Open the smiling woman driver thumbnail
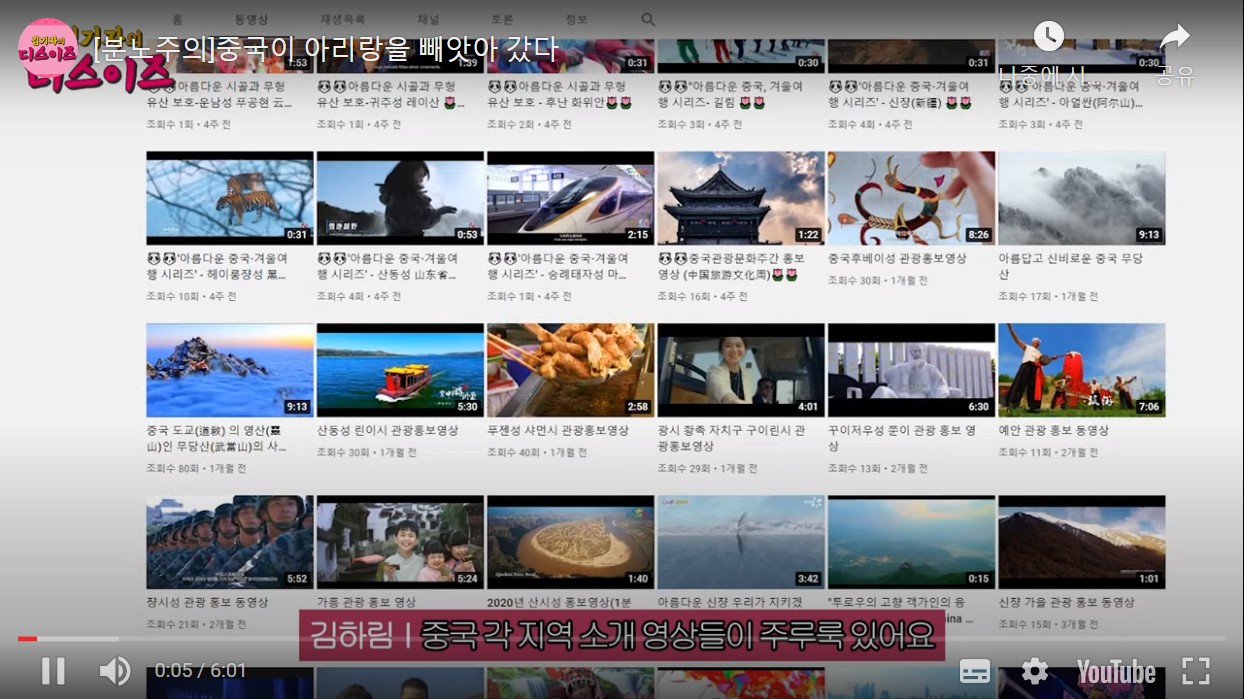 (741, 370)
